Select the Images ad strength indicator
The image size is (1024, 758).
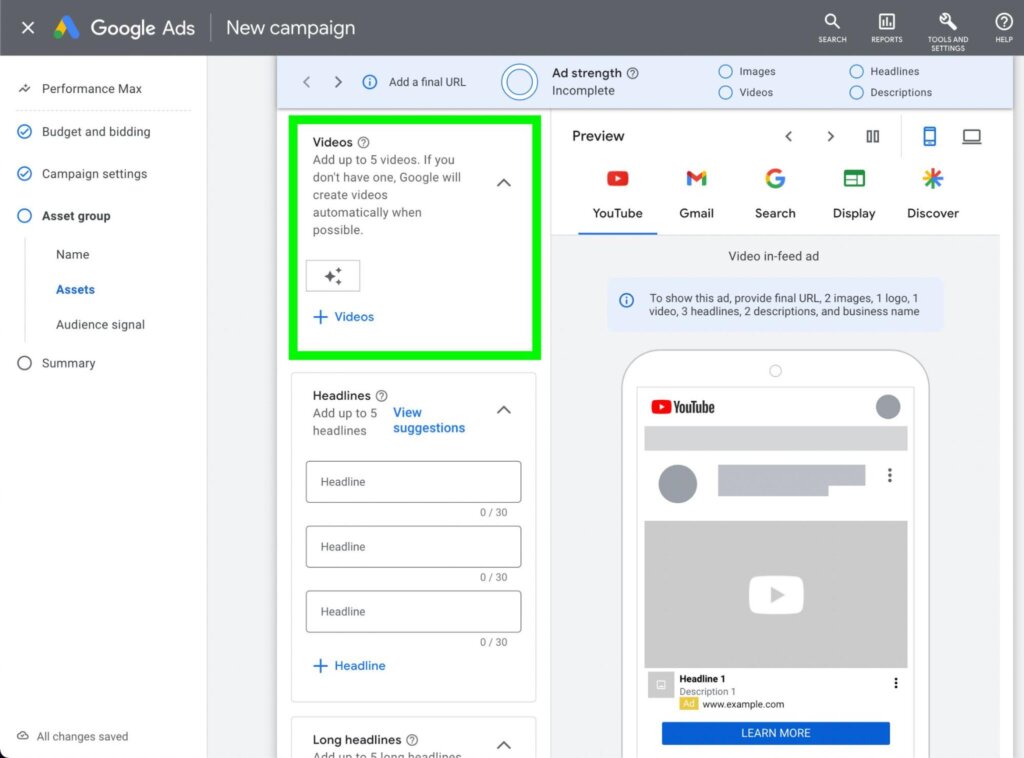(725, 72)
